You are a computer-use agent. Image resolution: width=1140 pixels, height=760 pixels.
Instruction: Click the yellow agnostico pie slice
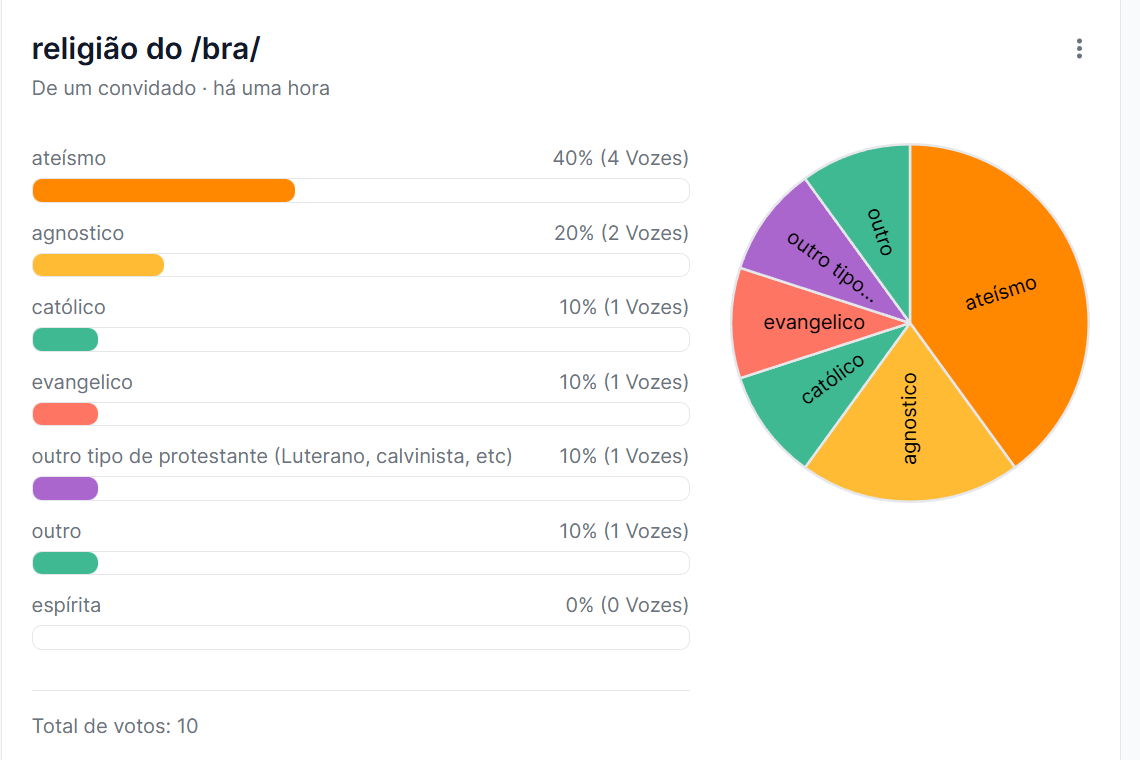(910, 430)
